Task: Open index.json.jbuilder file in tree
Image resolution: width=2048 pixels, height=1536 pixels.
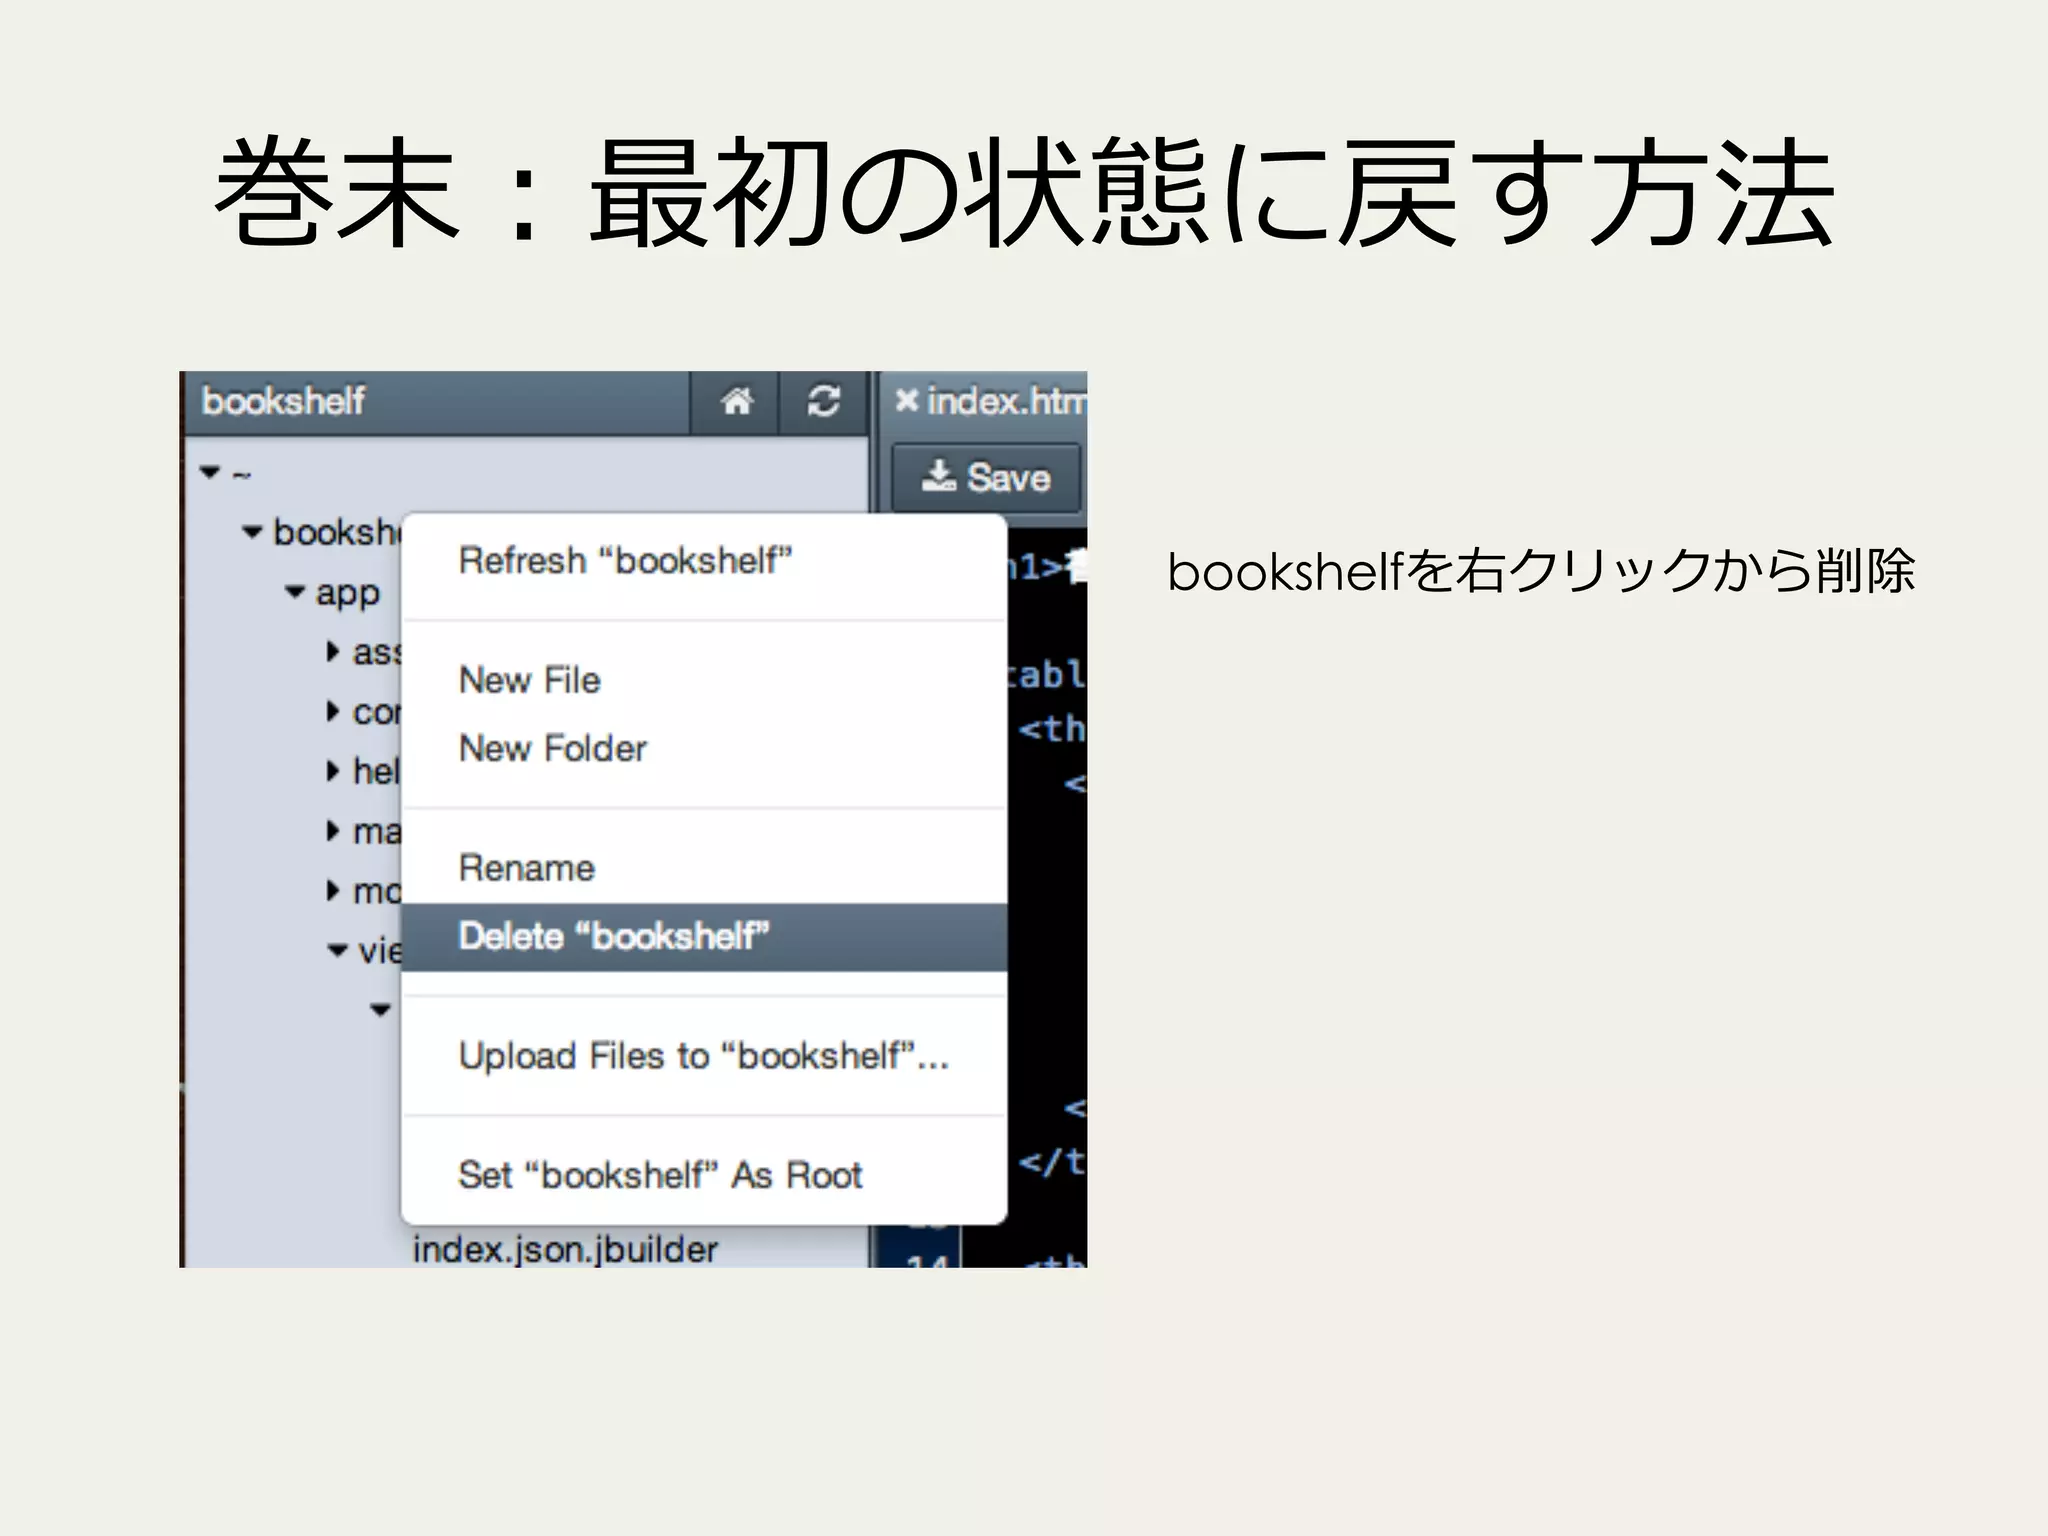Action: (566, 1249)
